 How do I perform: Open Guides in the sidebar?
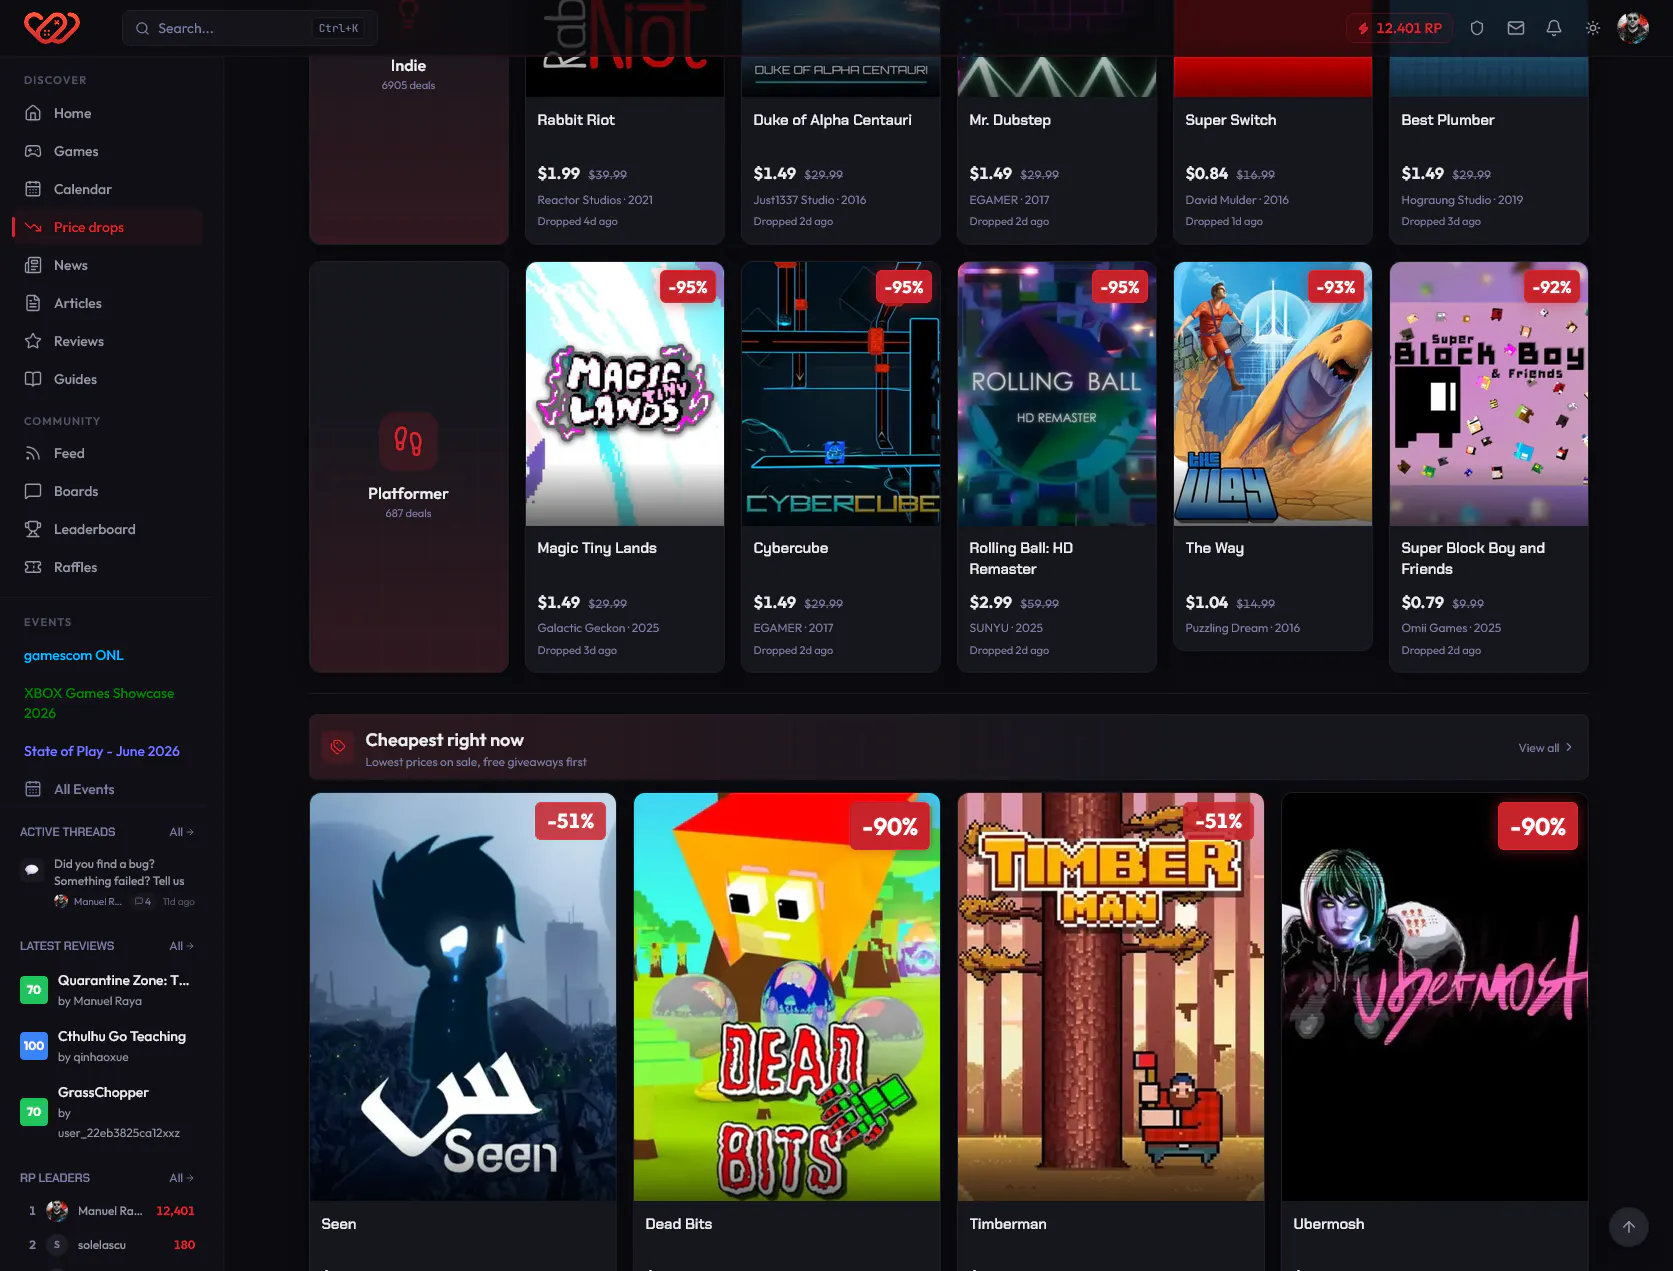click(108, 379)
